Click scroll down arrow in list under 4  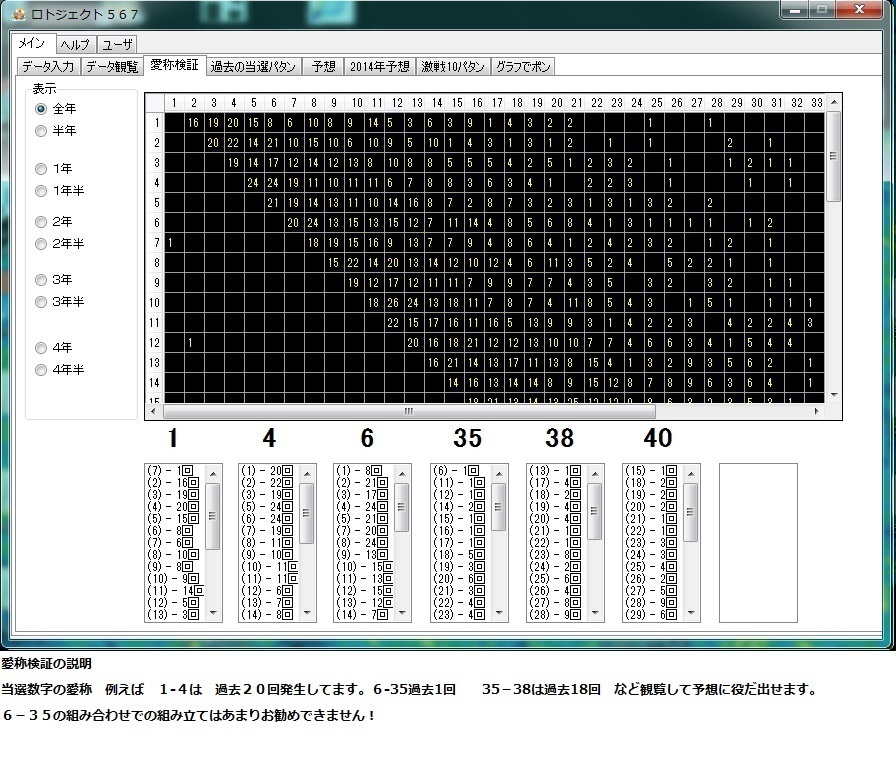(x=307, y=613)
